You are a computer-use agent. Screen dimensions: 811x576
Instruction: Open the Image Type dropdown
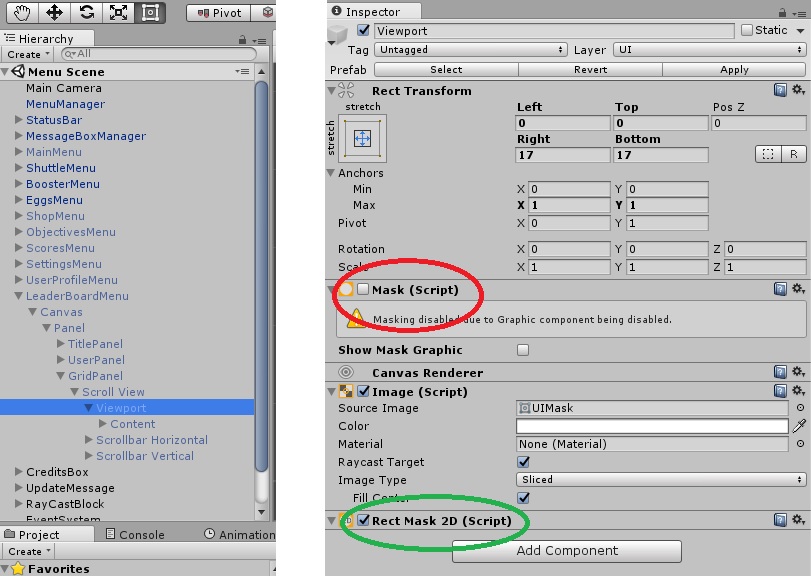(x=661, y=479)
